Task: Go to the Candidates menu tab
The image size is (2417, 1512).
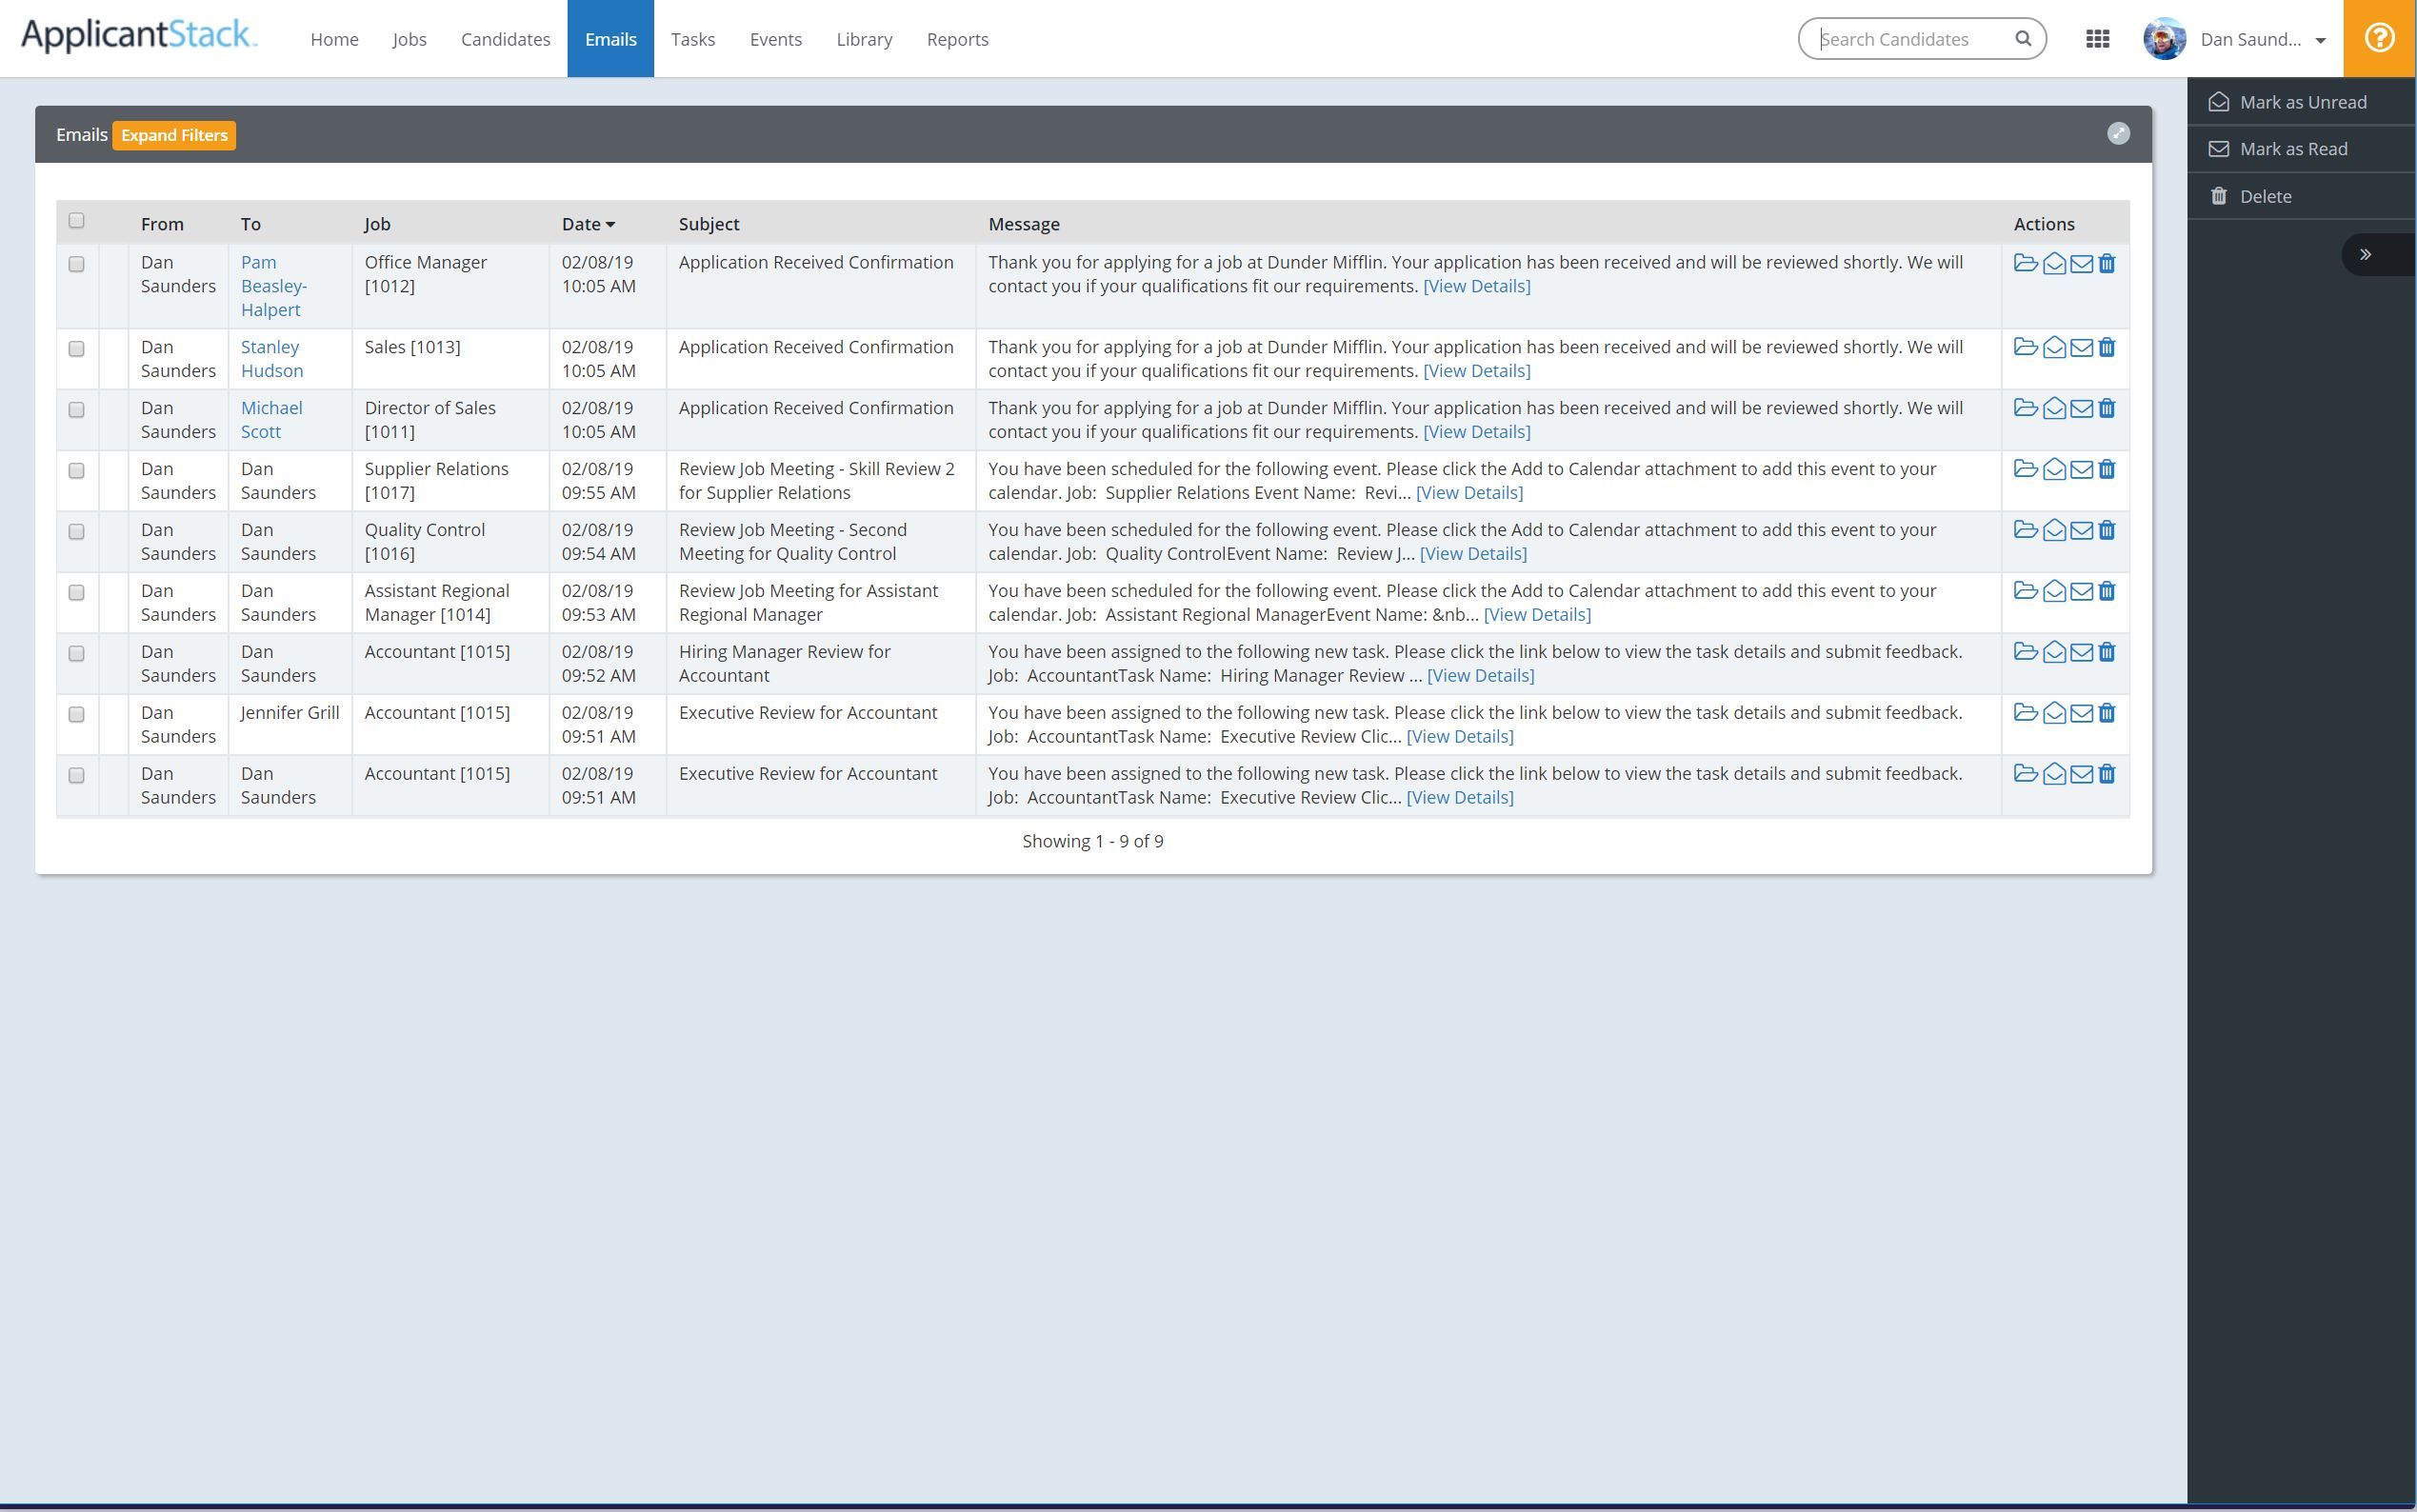Action: click(x=505, y=39)
